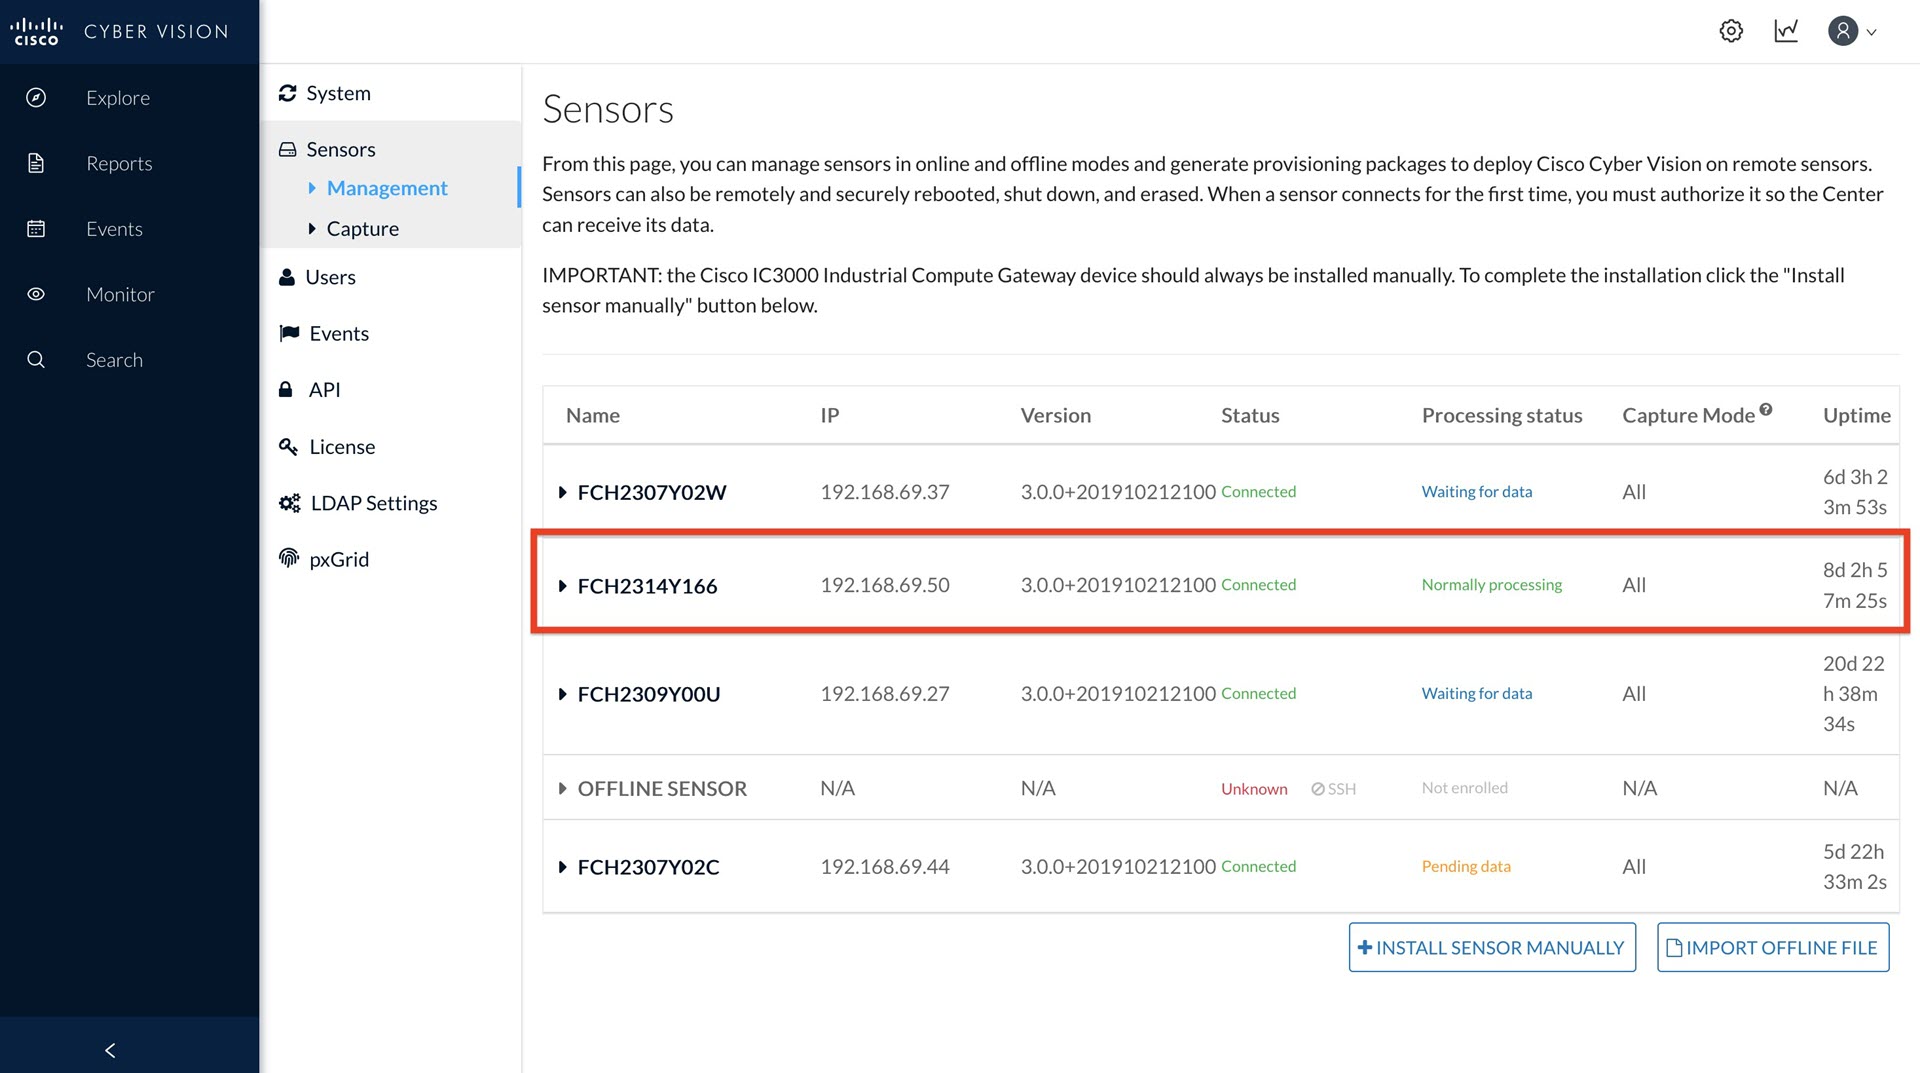
Task: Click IP address 192.168.69.44
Action: tap(885, 867)
